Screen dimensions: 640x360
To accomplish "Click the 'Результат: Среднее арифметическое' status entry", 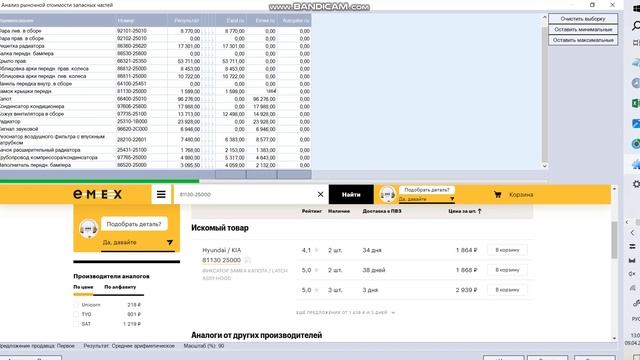I will click(x=129, y=346).
